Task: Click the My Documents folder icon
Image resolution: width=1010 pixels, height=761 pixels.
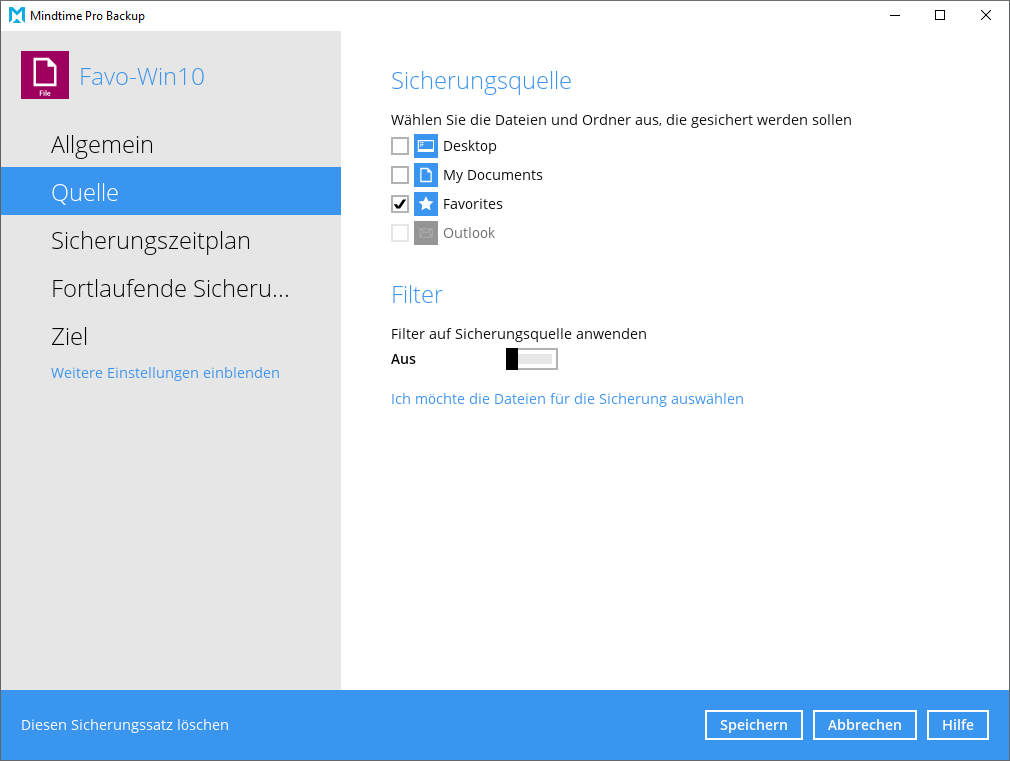Action: pyautogui.click(x=426, y=175)
